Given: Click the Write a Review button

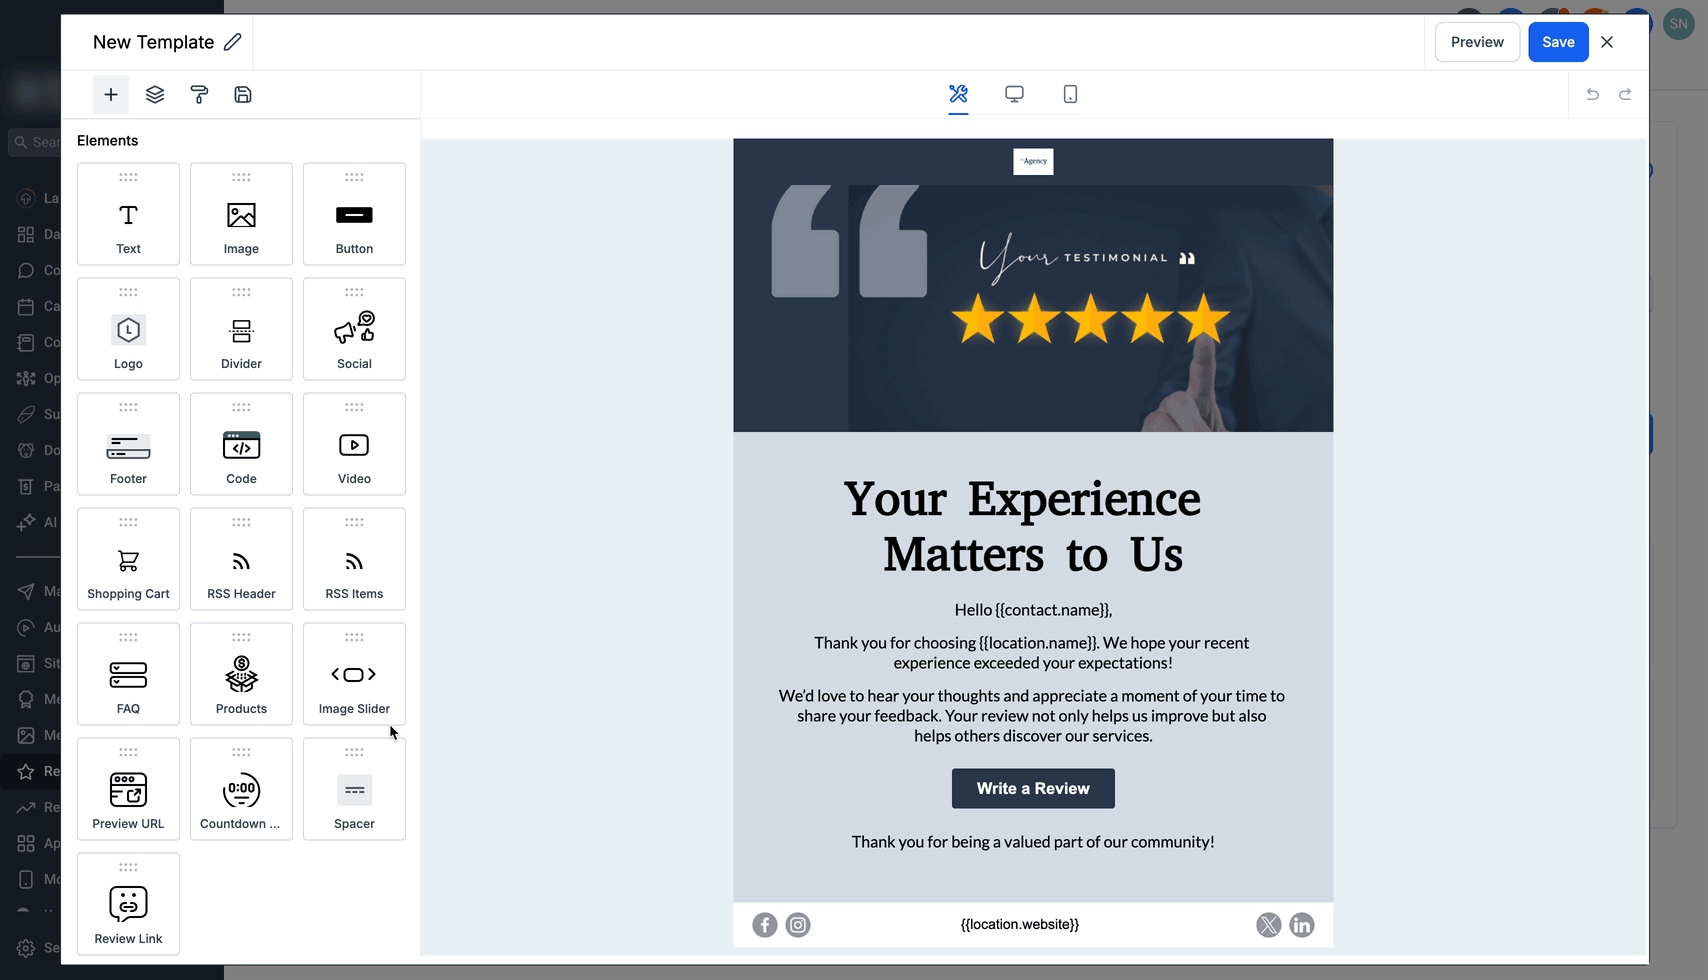Looking at the screenshot, I should [x=1033, y=788].
